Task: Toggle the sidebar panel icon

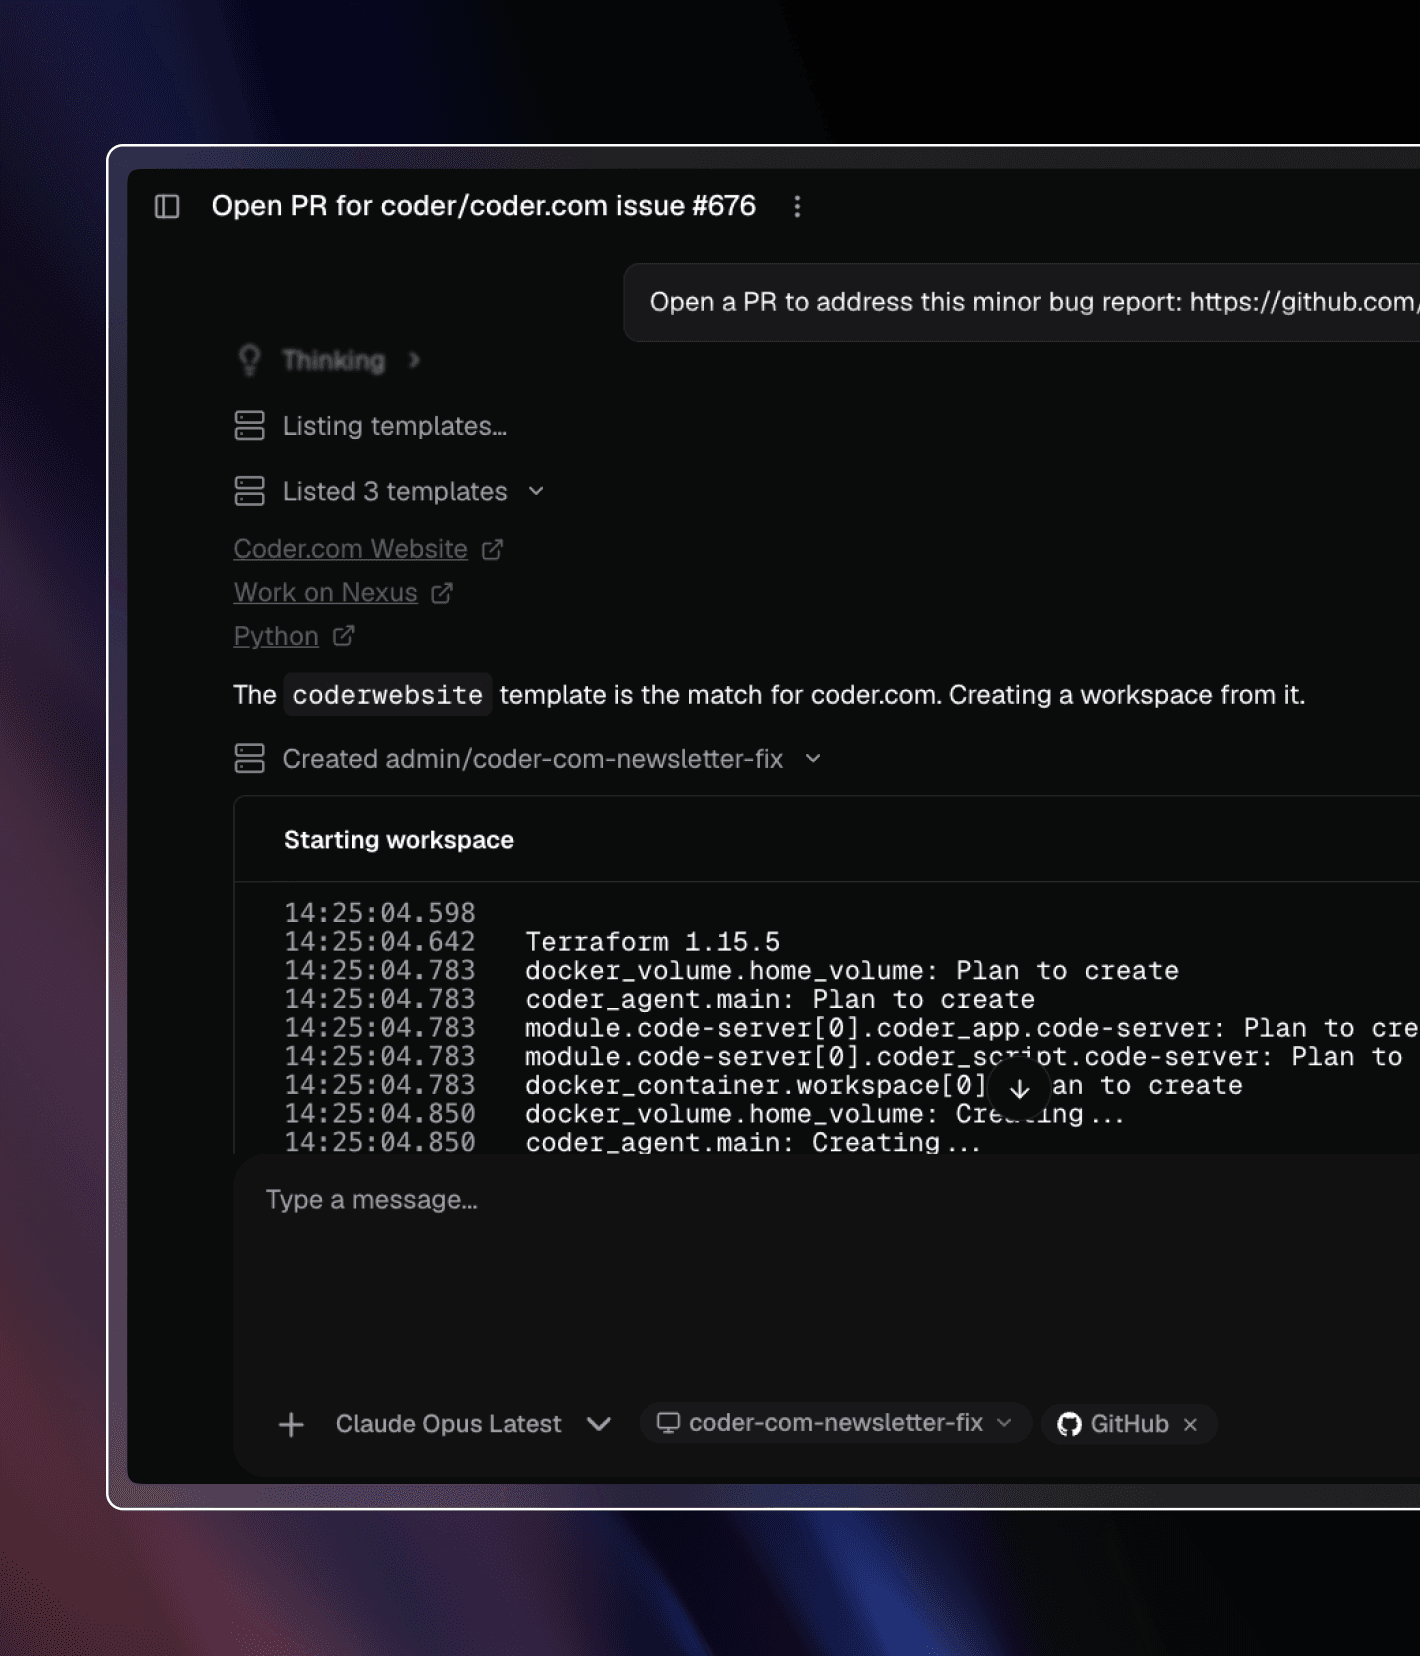Action: (x=167, y=206)
